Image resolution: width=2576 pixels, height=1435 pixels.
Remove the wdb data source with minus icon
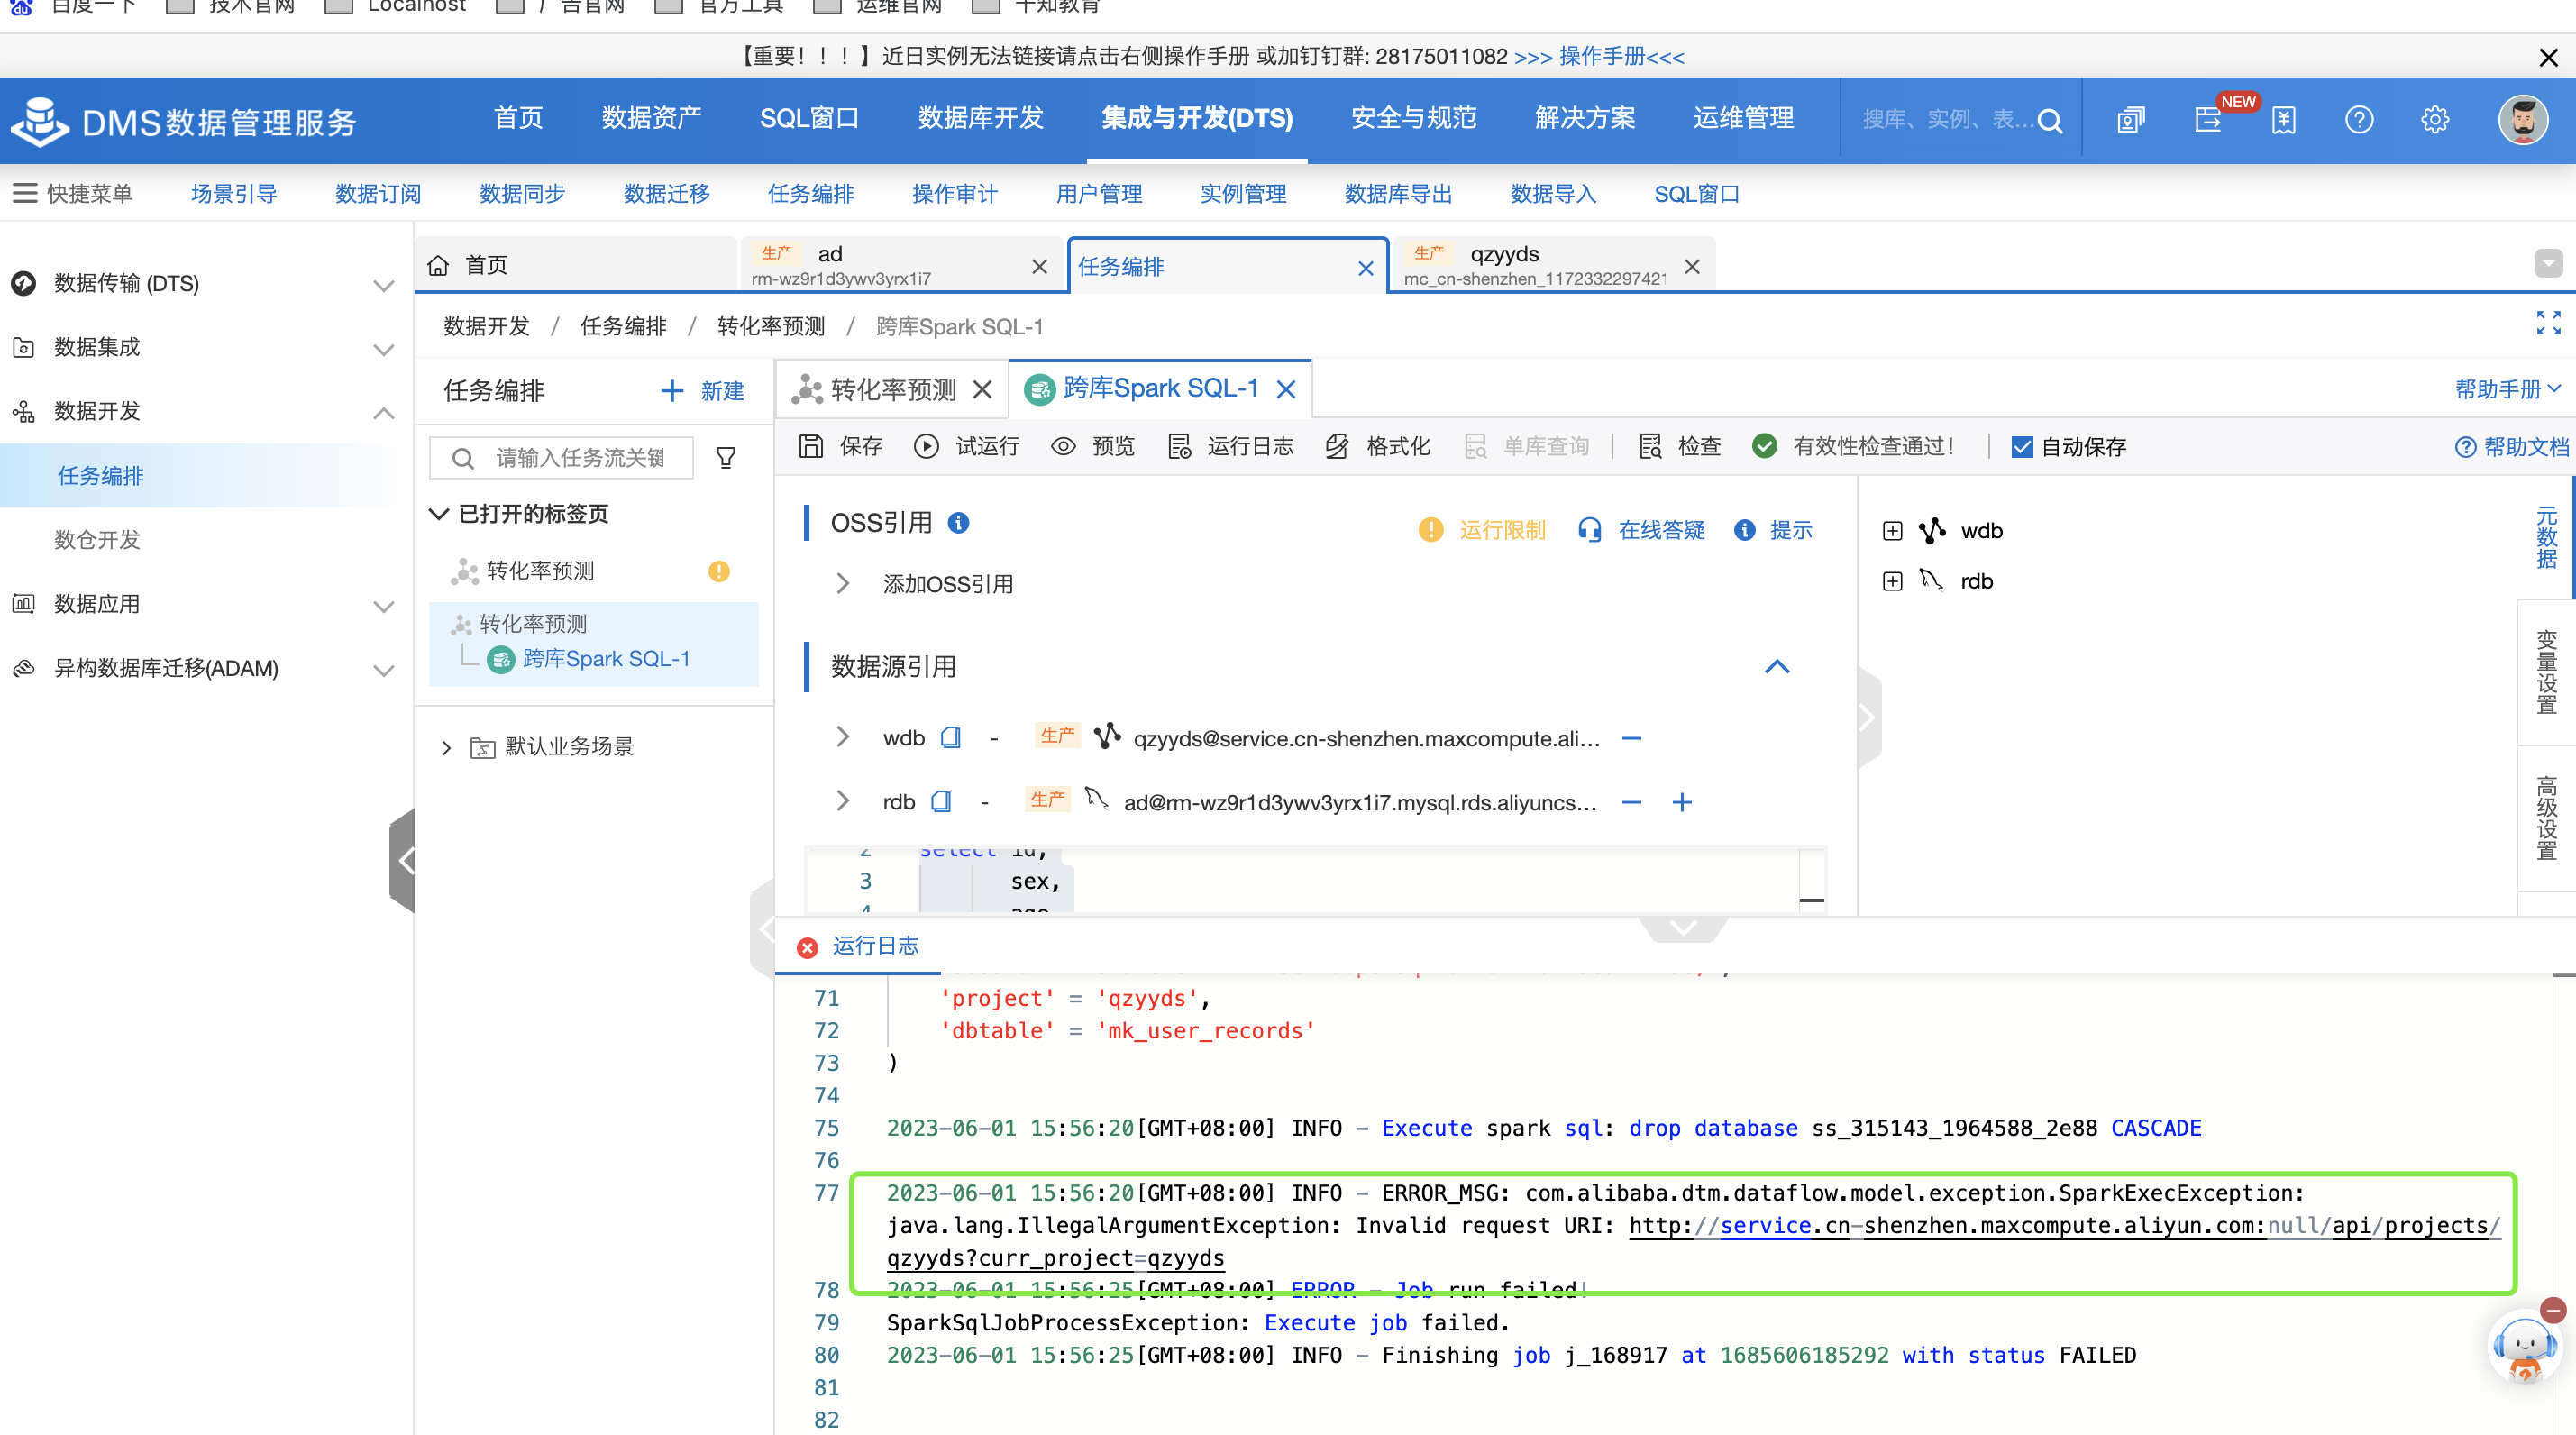tap(1631, 739)
